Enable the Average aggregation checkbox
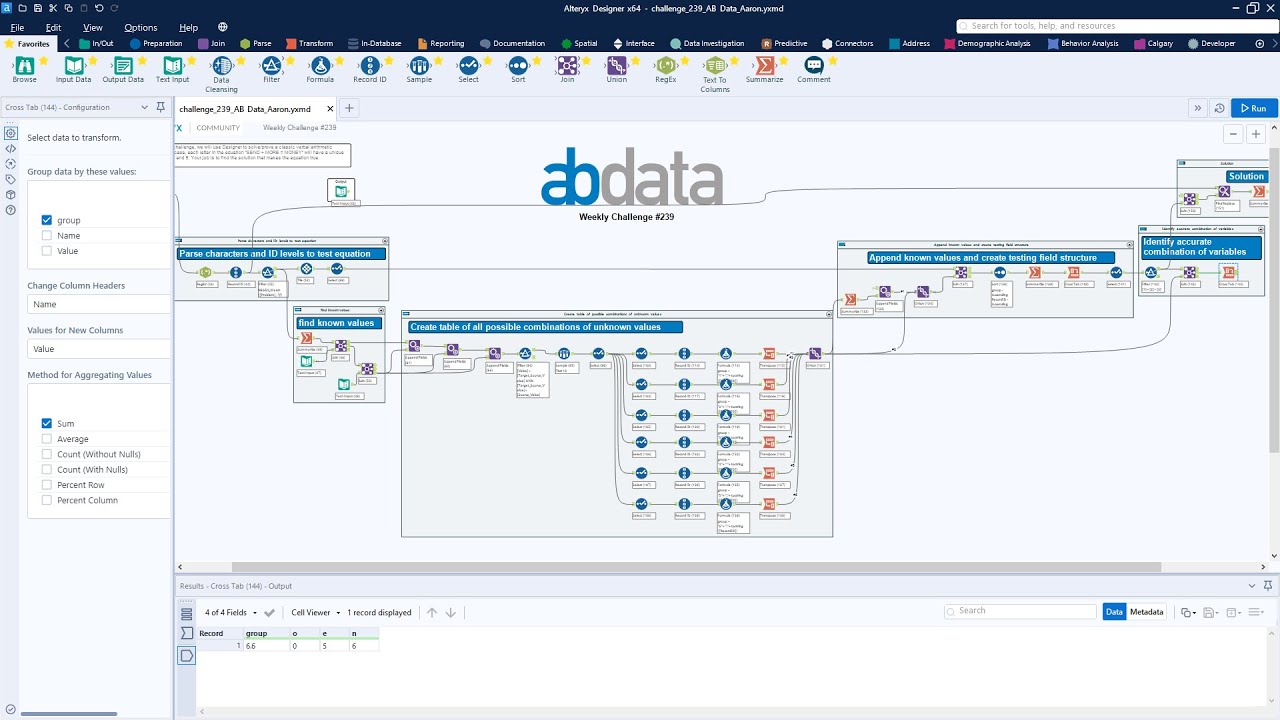 pyautogui.click(x=46, y=439)
